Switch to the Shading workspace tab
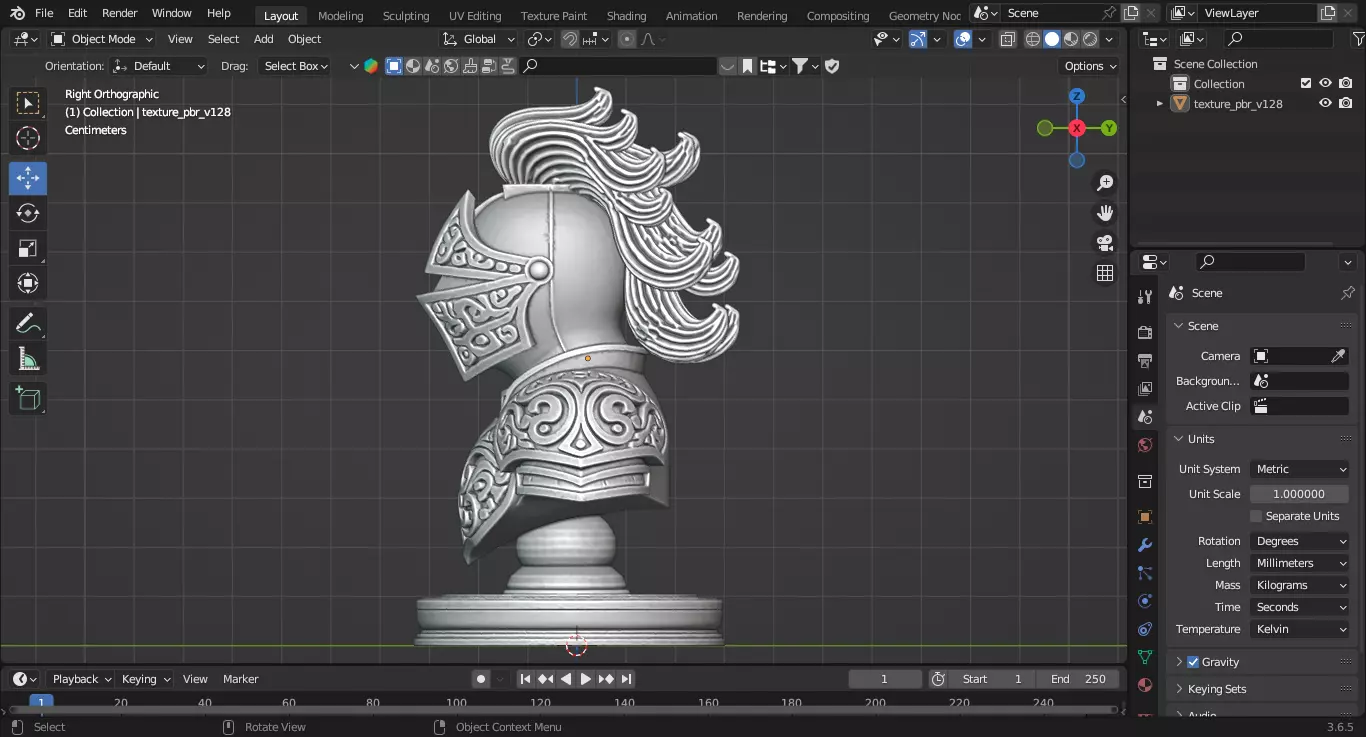 pyautogui.click(x=626, y=15)
